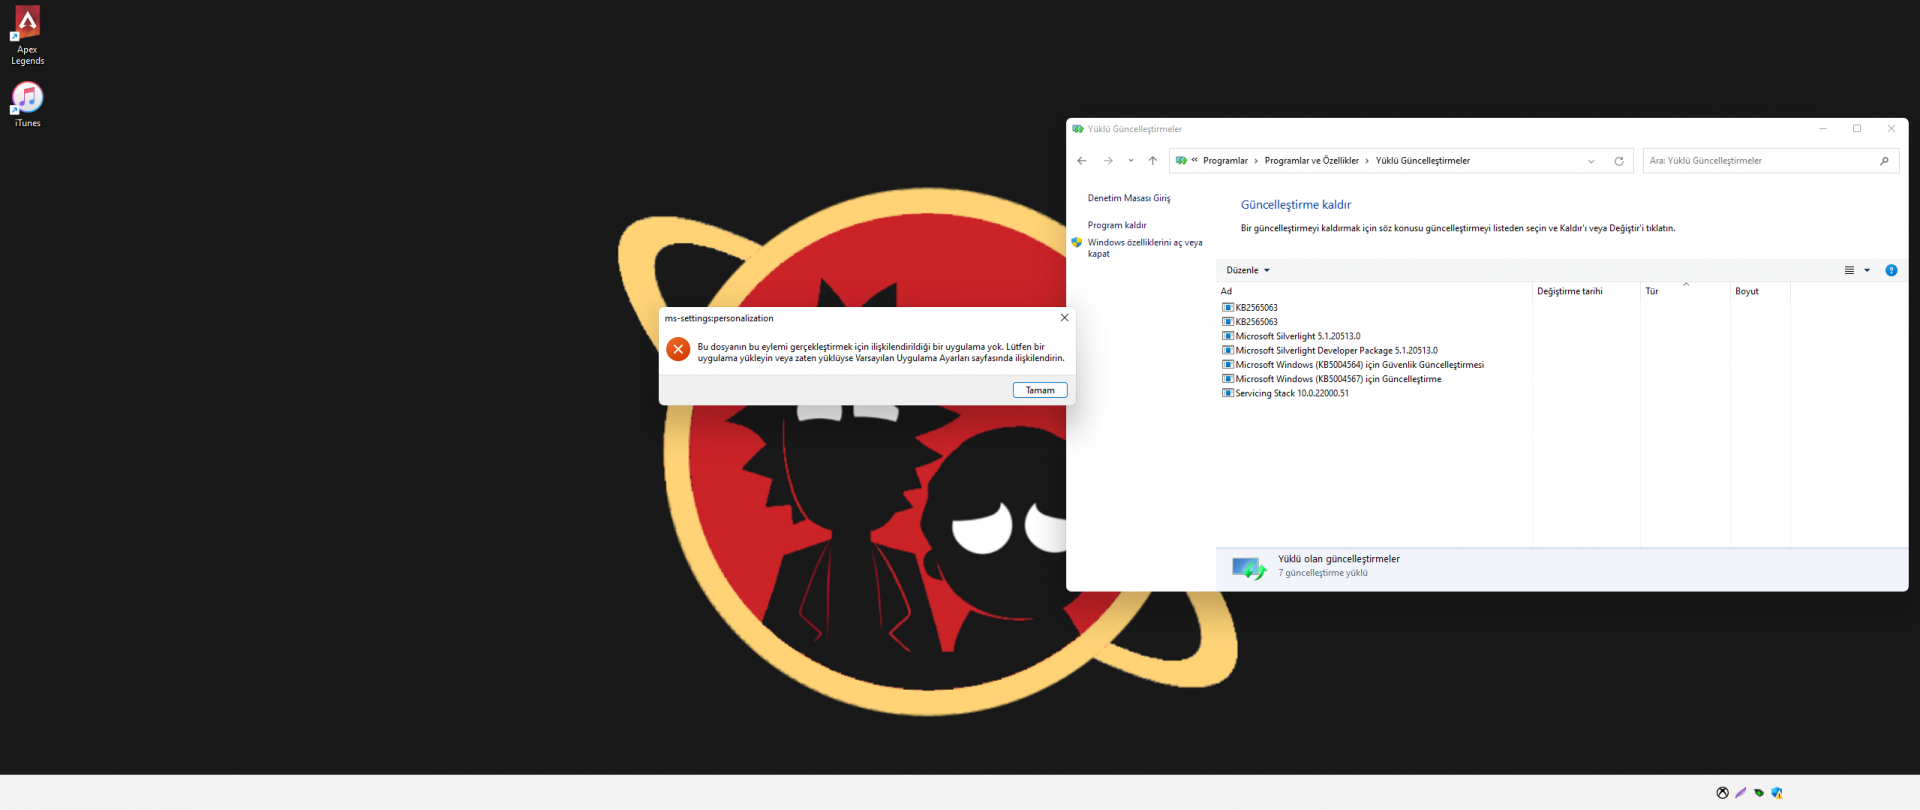Select KB5004567 Güncelleştirme entry
The image size is (1920, 810).
pyautogui.click(x=1339, y=379)
